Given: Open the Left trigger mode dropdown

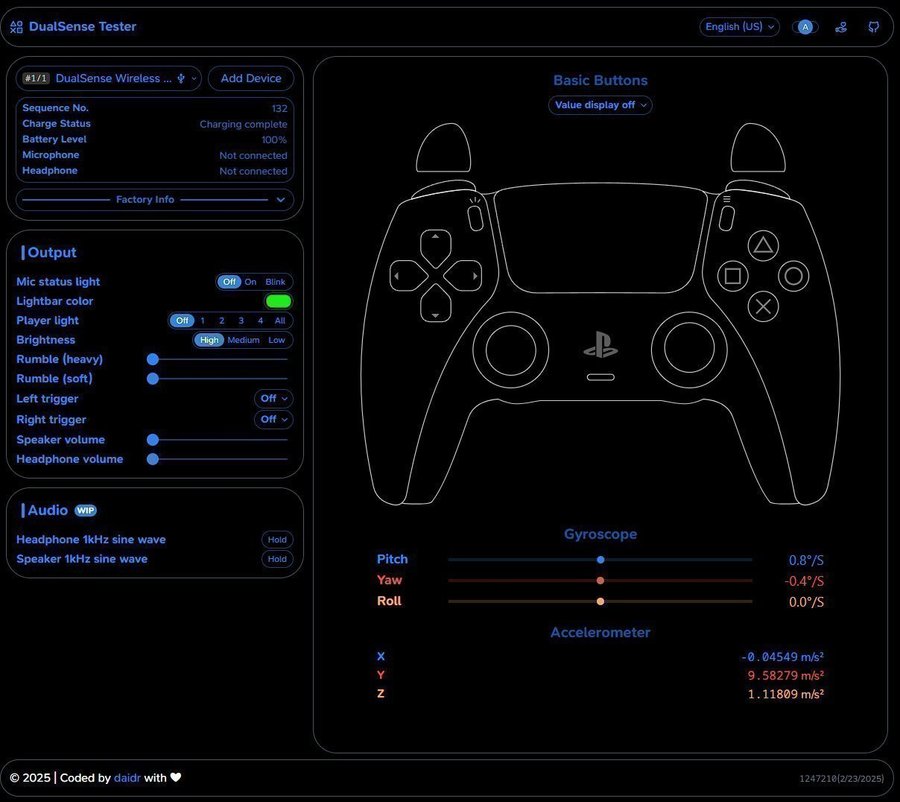Looking at the screenshot, I should click(x=273, y=399).
